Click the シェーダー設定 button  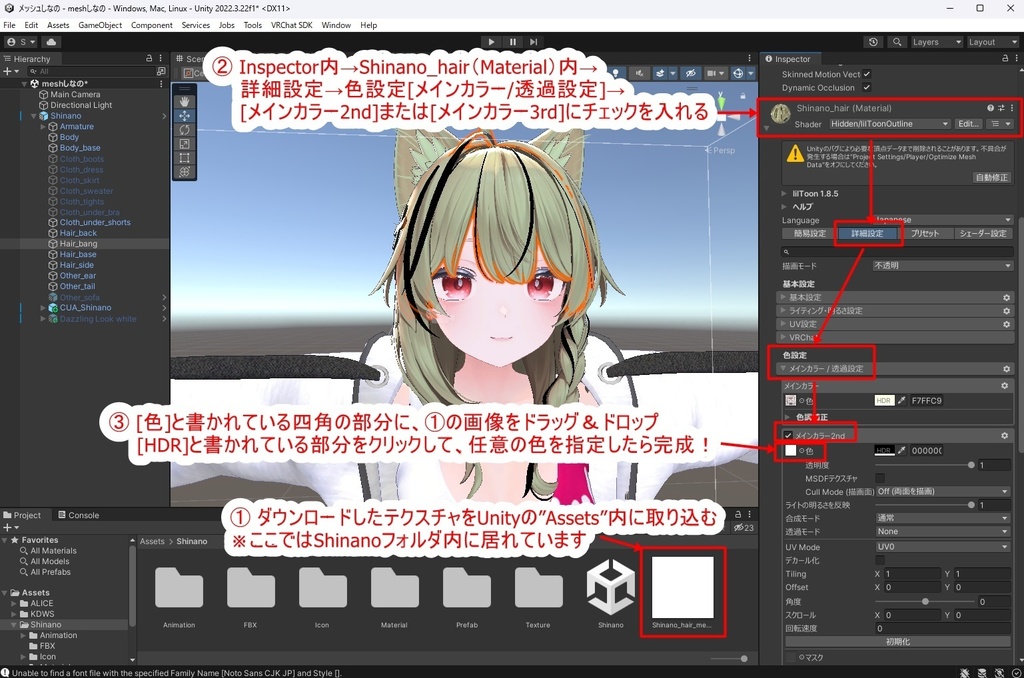tap(982, 233)
